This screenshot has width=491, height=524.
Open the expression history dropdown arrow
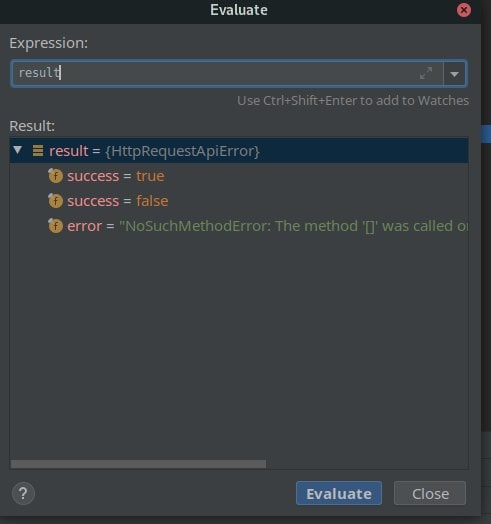tap(454, 74)
